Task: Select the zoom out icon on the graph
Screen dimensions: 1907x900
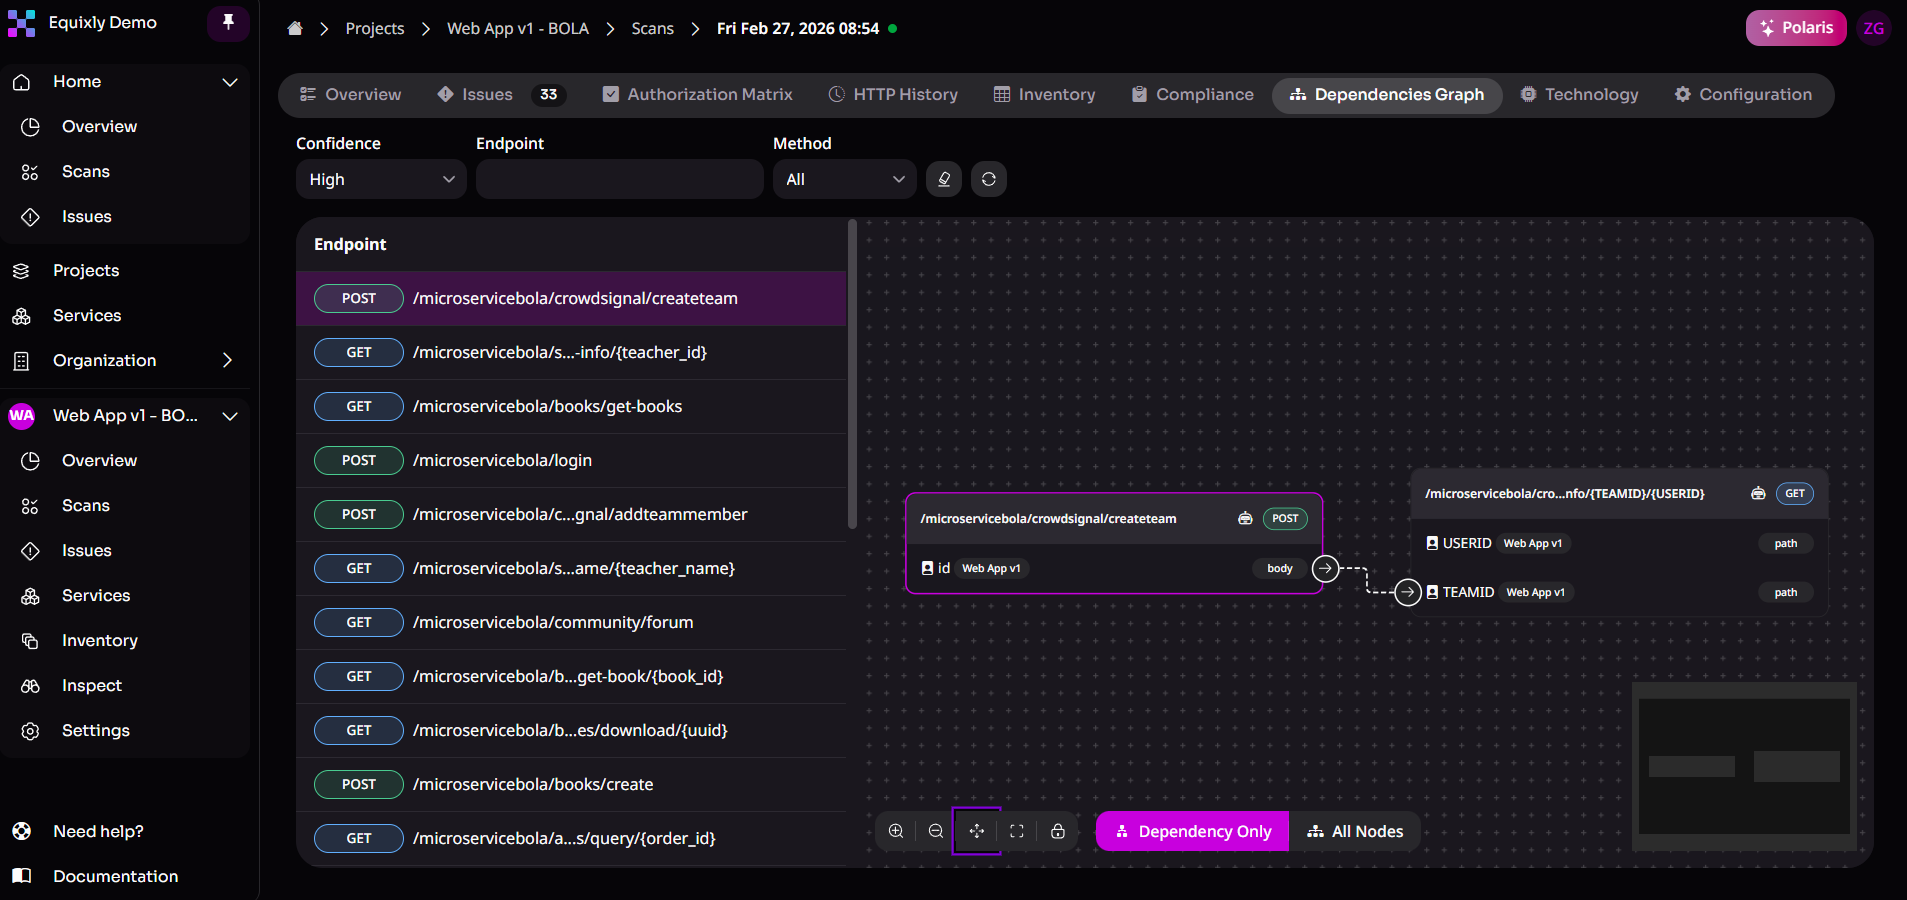Action: pyautogui.click(x=935, y=831)
